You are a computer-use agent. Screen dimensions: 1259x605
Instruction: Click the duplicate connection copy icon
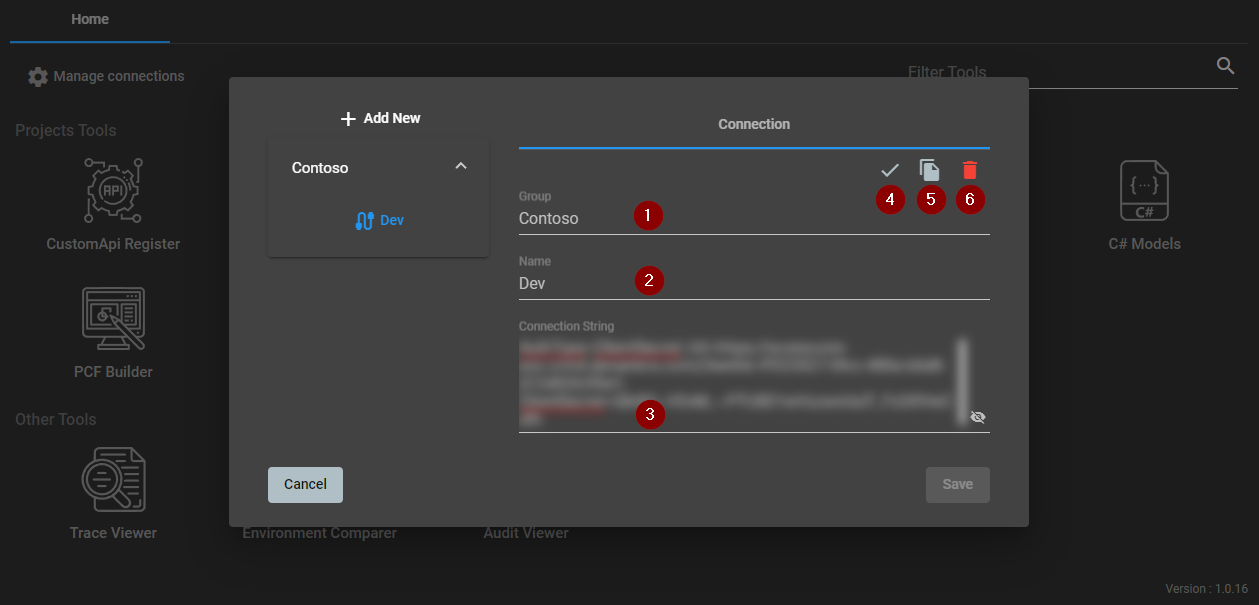[930, 170]
